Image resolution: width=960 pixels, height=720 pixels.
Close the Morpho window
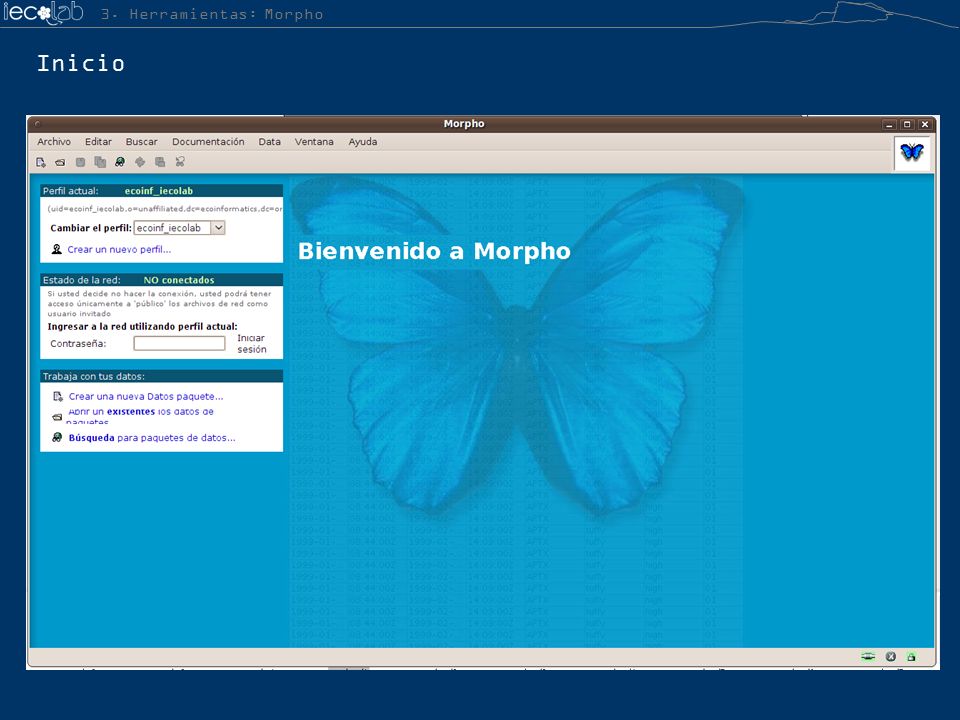[925, 124]
